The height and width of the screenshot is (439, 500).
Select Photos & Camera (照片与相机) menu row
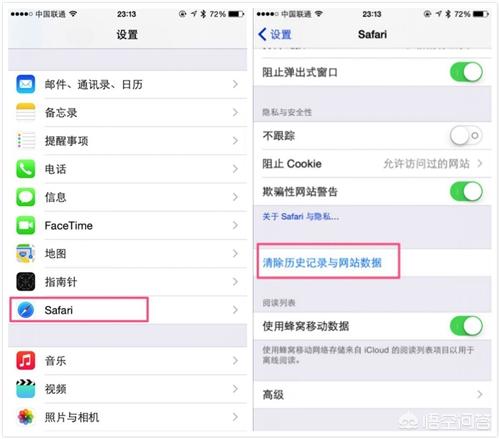pyautogui.click(x=128, y=417)
